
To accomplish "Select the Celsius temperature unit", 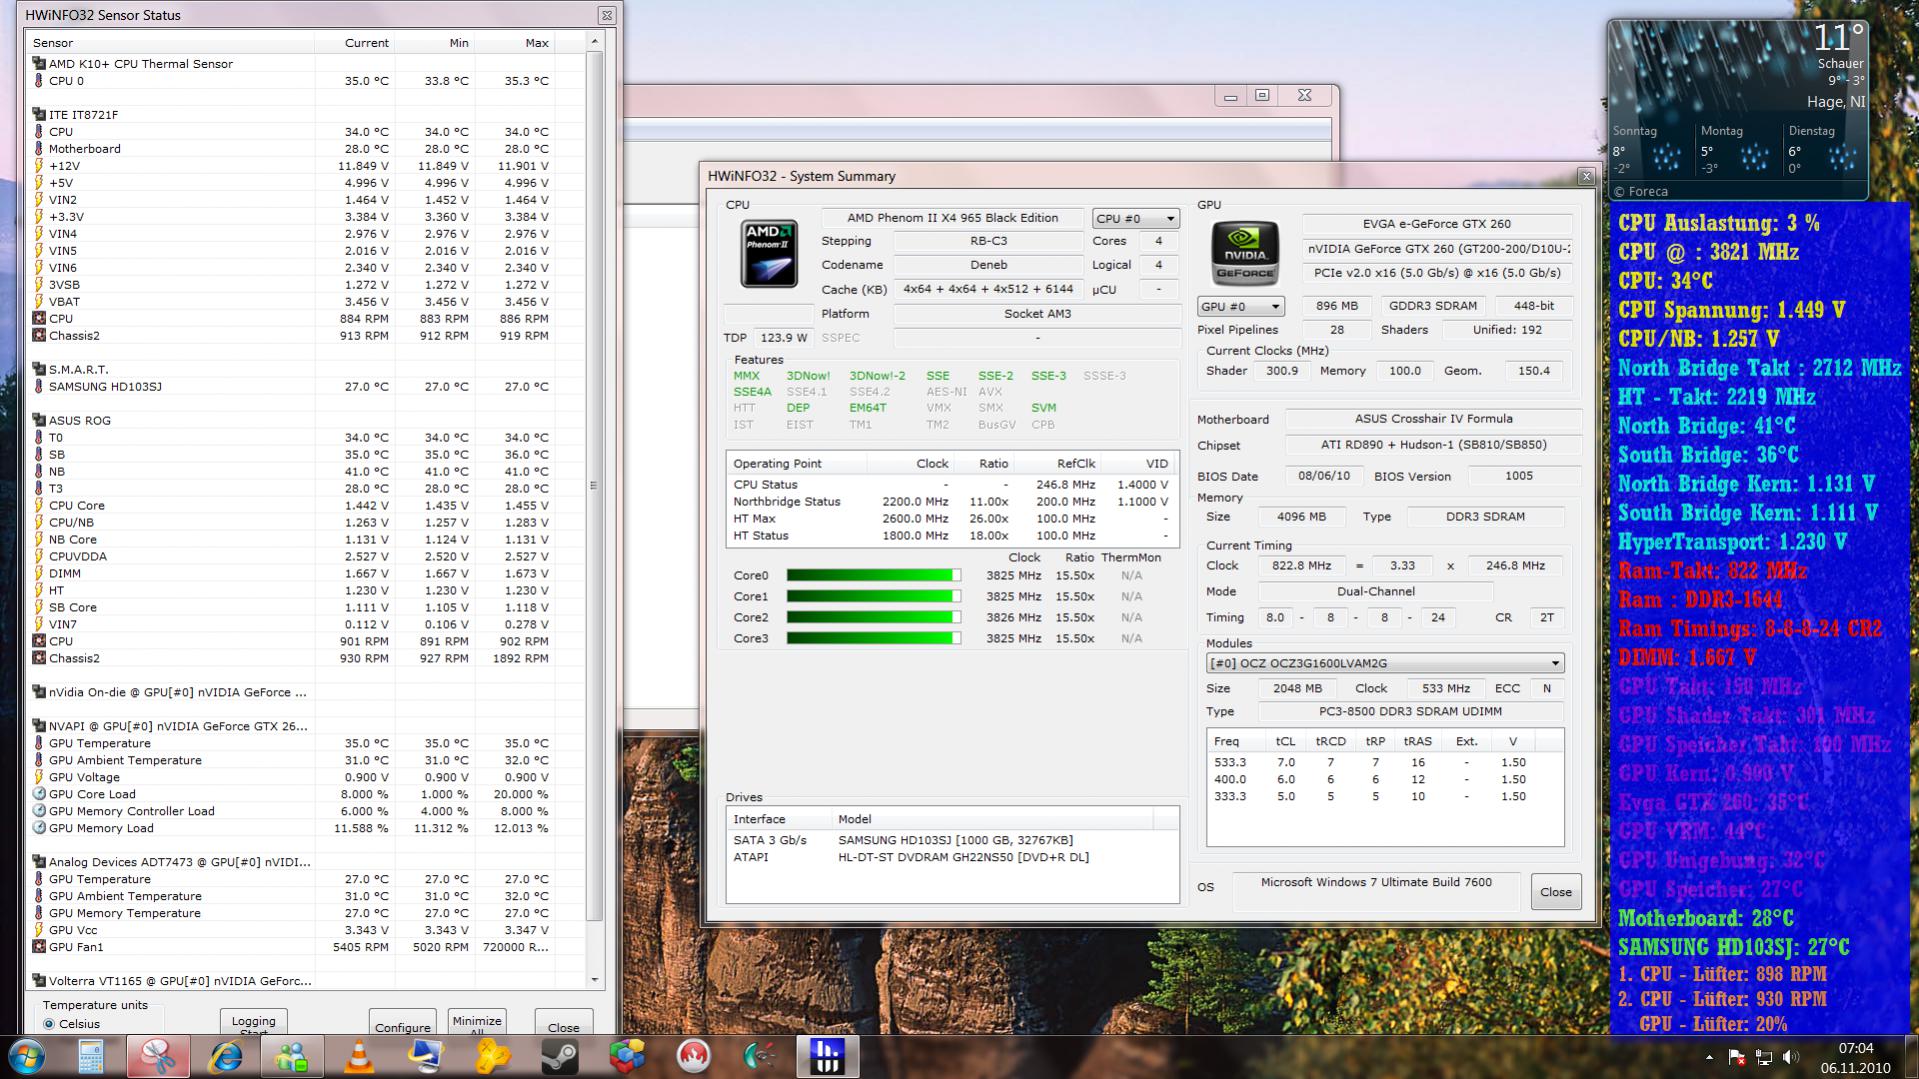I will pos(49,1024).
